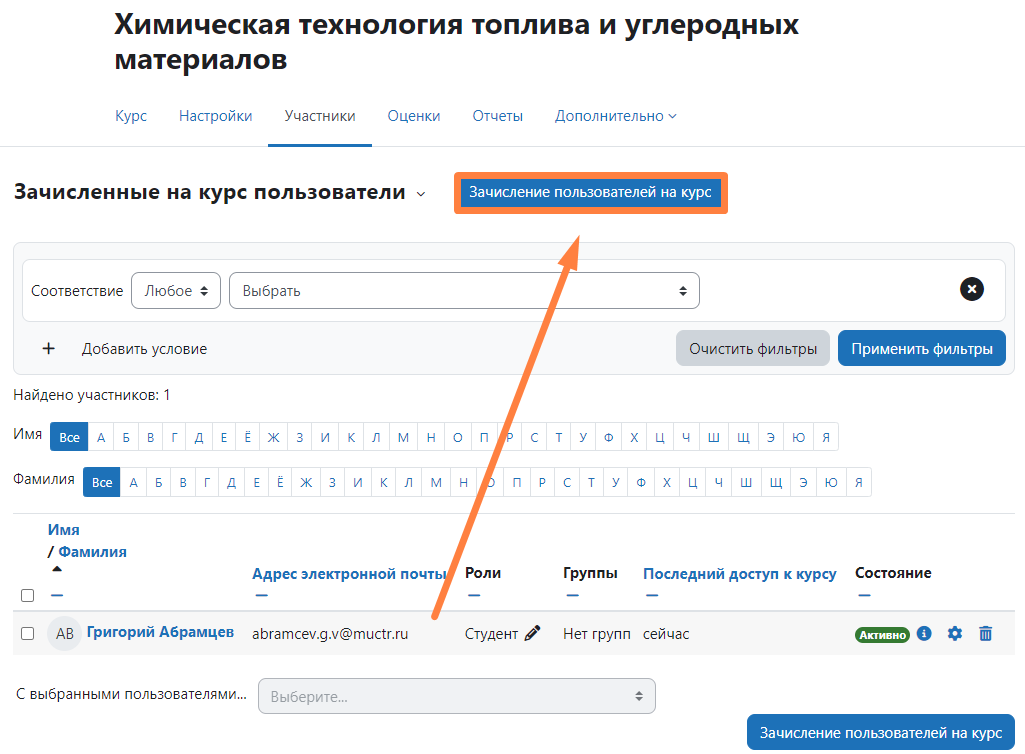Open the Любое match dropdown
The width and height of the screenshot is (1025, 754).
coord(176,291)
